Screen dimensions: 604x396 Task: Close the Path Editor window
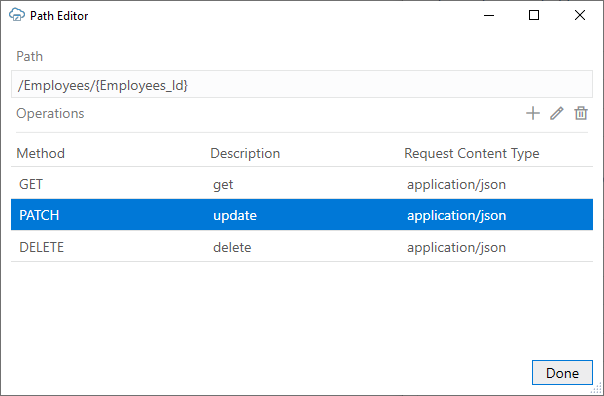[x=580, y=15]
